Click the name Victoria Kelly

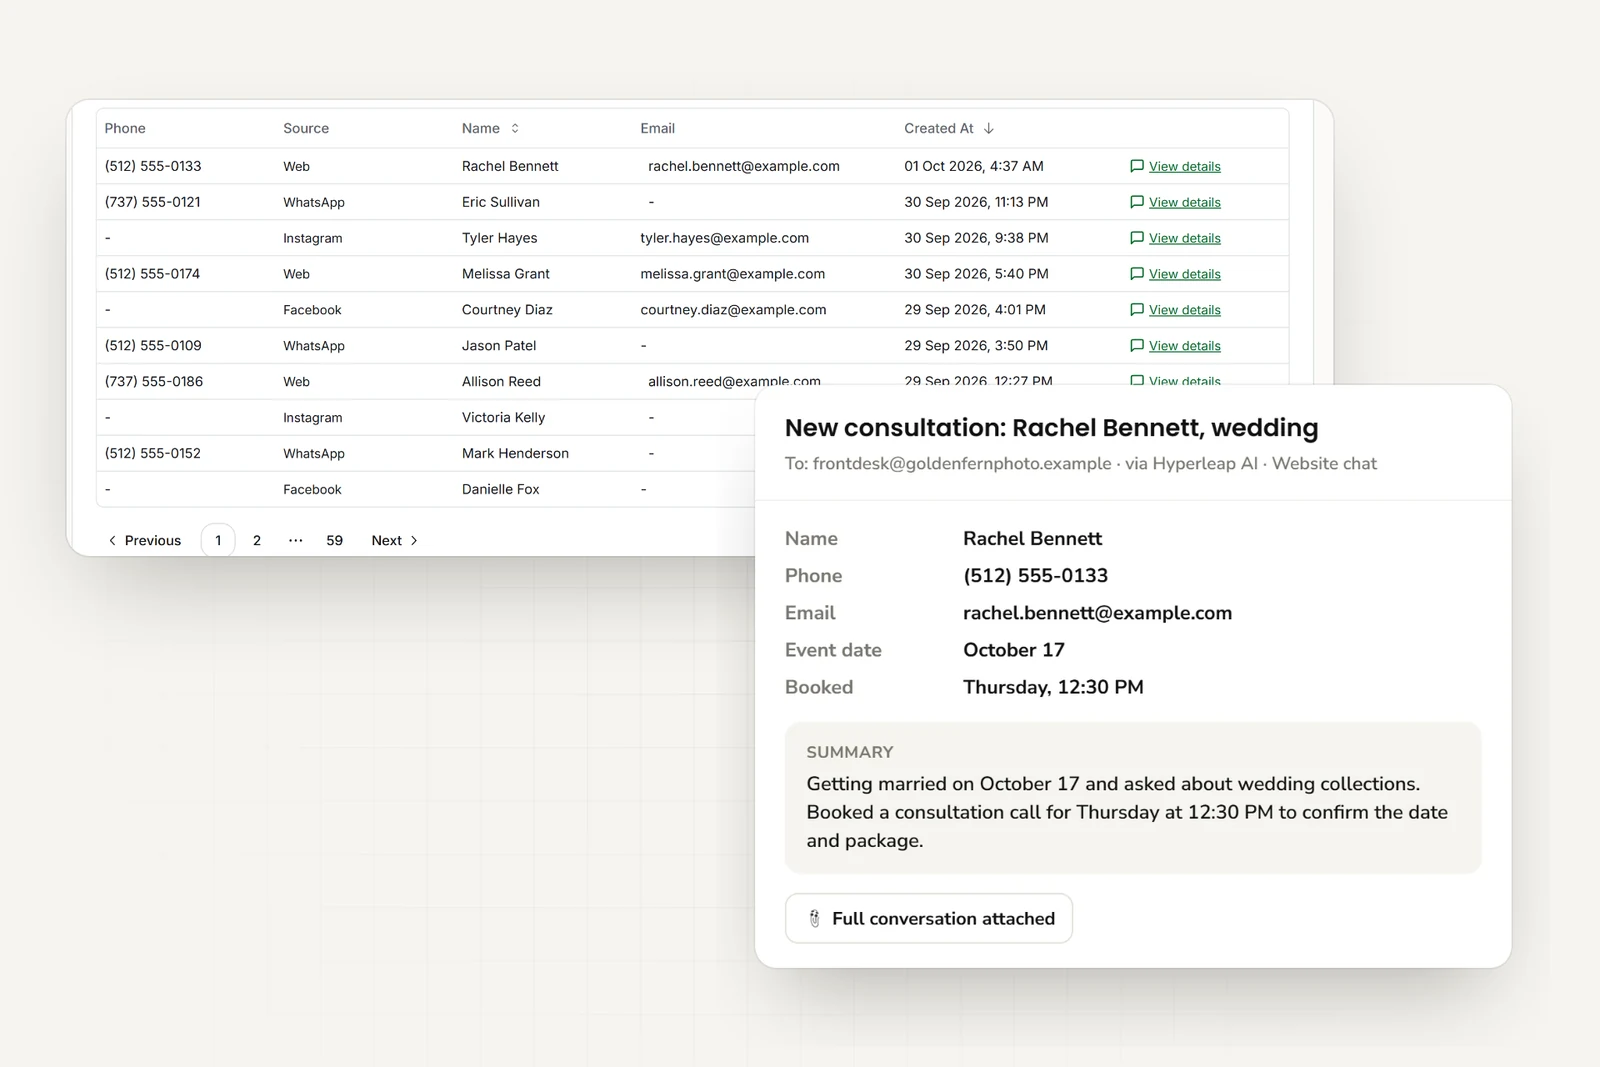coord(504,417)
